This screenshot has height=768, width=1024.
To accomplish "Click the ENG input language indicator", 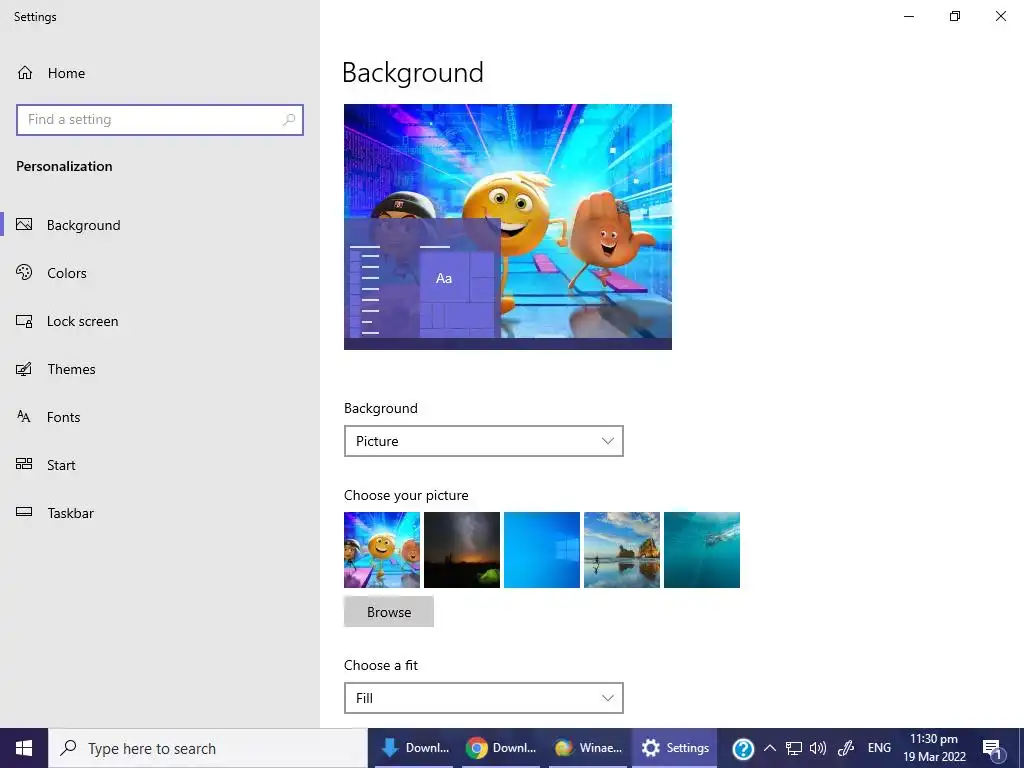I will click(x=879, y=748).
